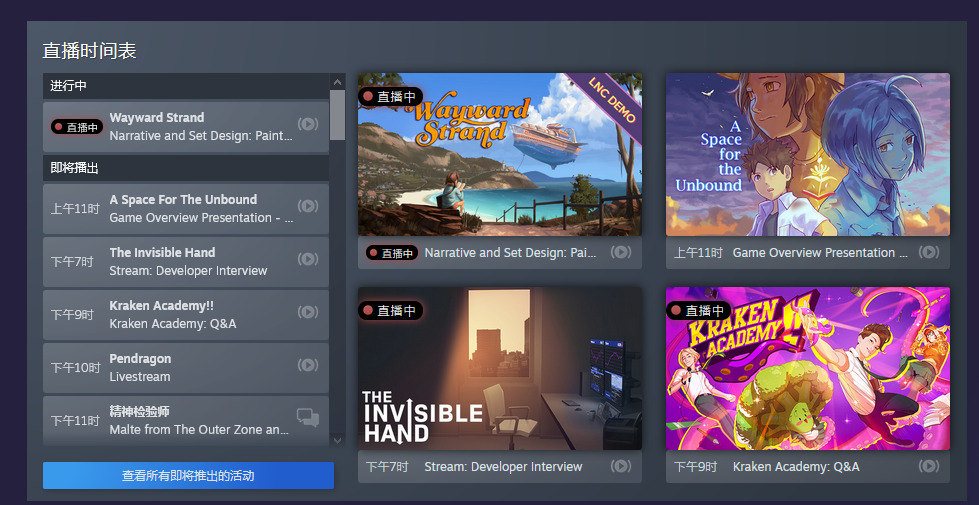Screen dimensions: 979x505
Task: Click broadcast icon in Pendragon list row
Action: click(x=308, y=365)
